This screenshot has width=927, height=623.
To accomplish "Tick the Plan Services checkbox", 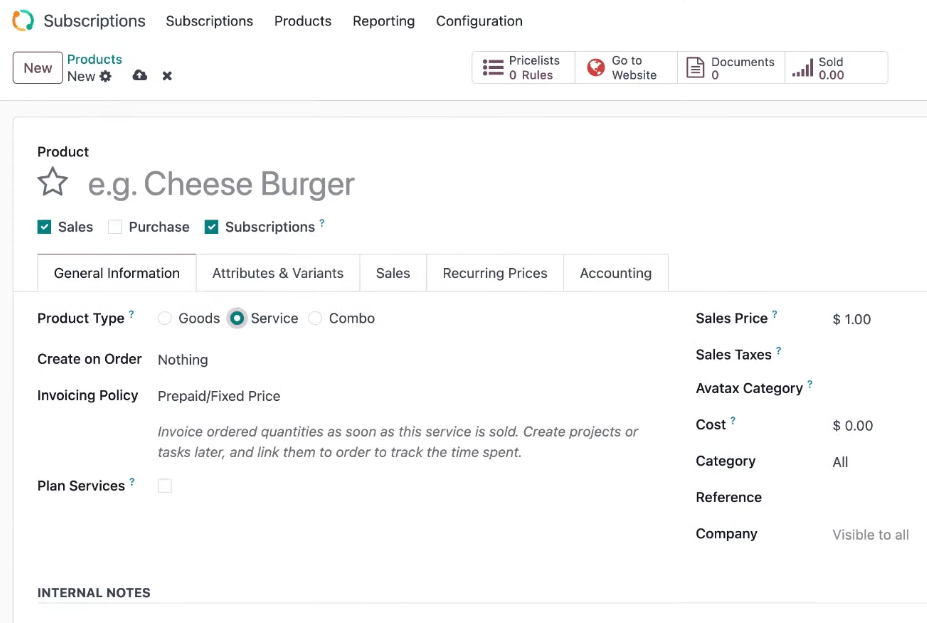I will [x=165, y=486].
